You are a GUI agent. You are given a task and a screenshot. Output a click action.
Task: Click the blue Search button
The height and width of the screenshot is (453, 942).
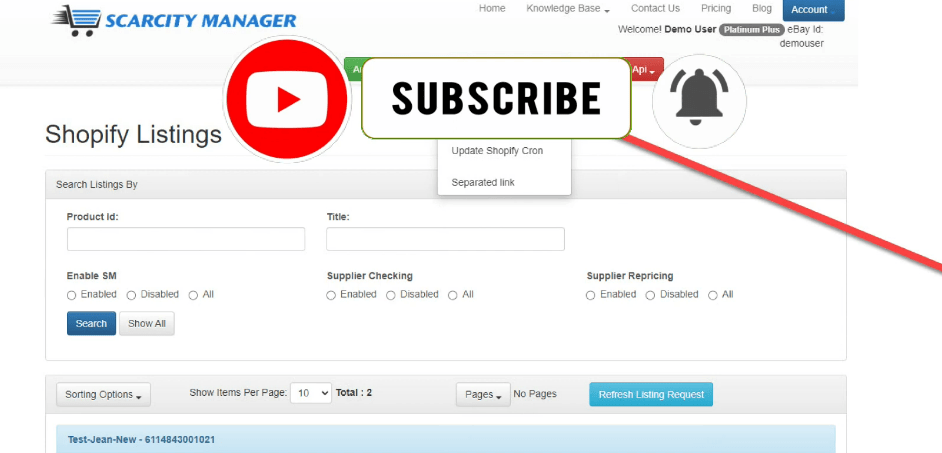click(x=91, y=323)
